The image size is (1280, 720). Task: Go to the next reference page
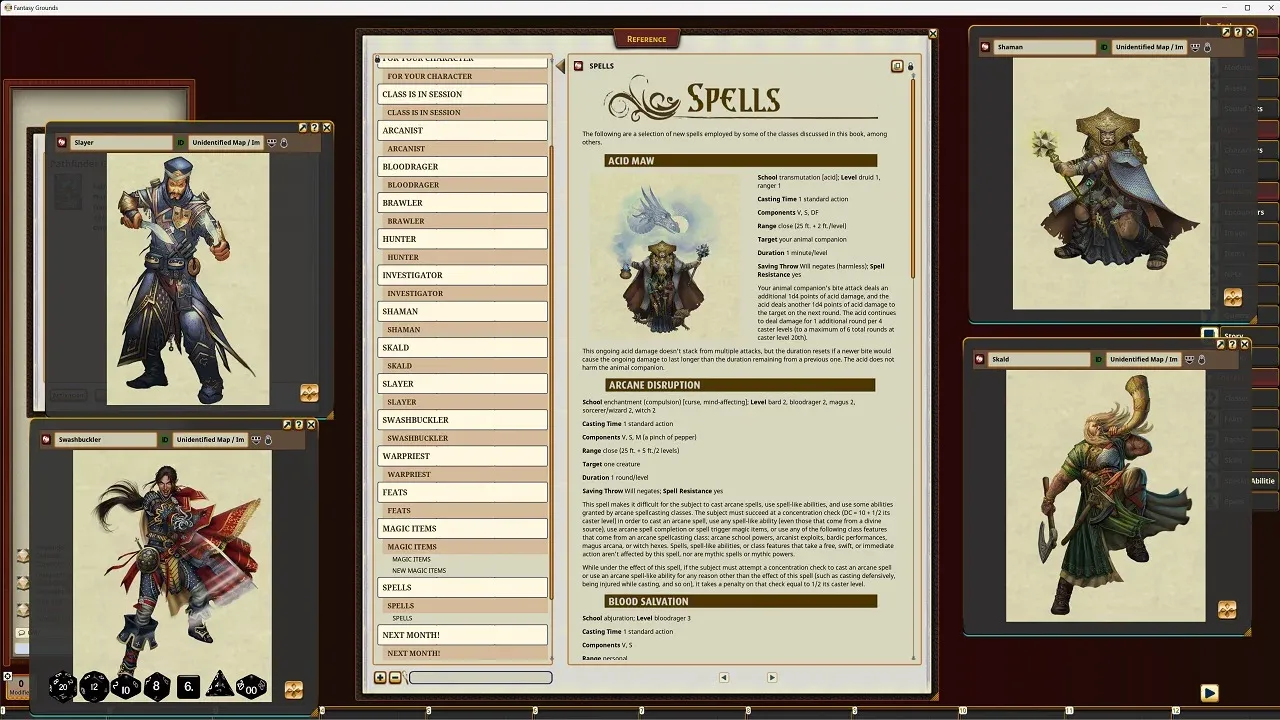(x=772, y=677)
